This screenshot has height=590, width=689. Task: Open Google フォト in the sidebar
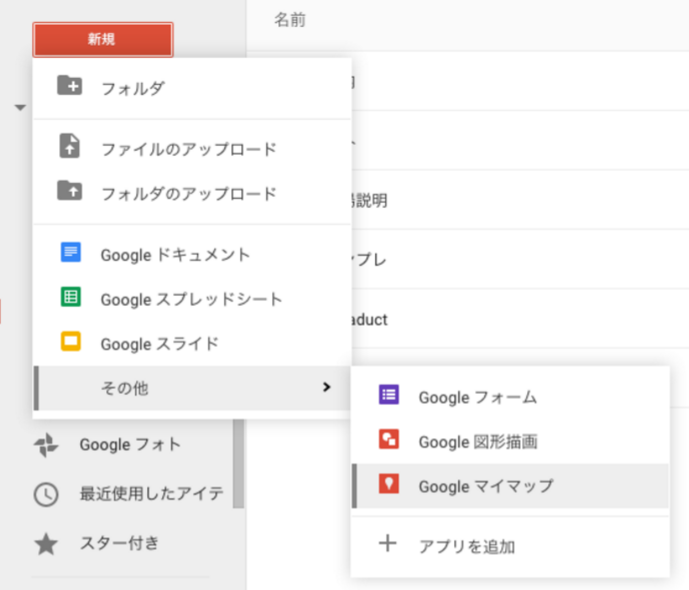tap(131, 445)
